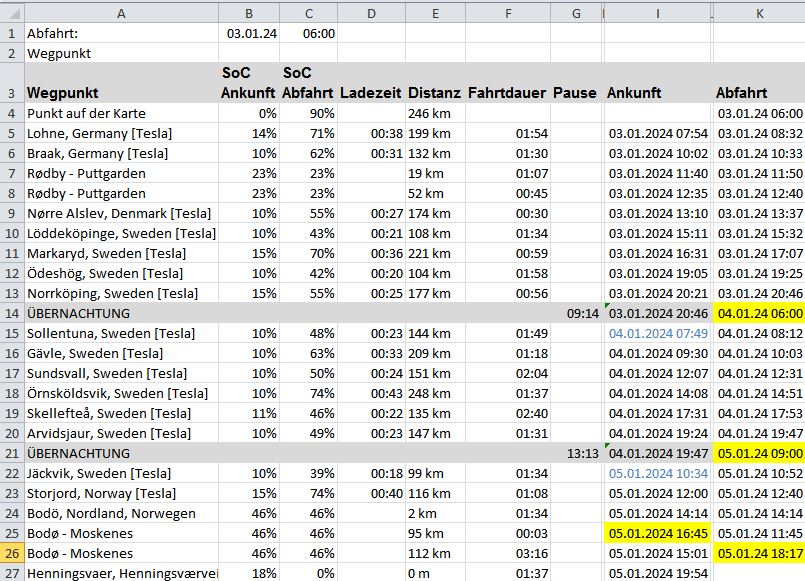Select 'Norrköping, Sweden [Tesla]' cell
Viewport: 805px width, 581px height.
click(121, 293)
